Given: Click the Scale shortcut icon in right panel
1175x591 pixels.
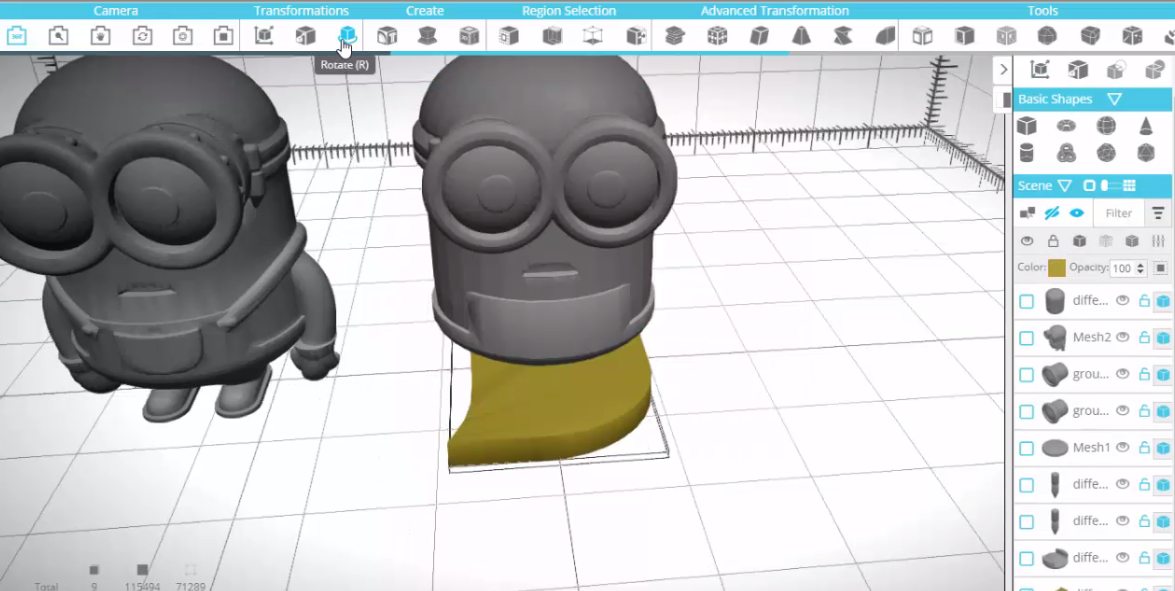Looking at the screenshot, I should click(1078, 70).
